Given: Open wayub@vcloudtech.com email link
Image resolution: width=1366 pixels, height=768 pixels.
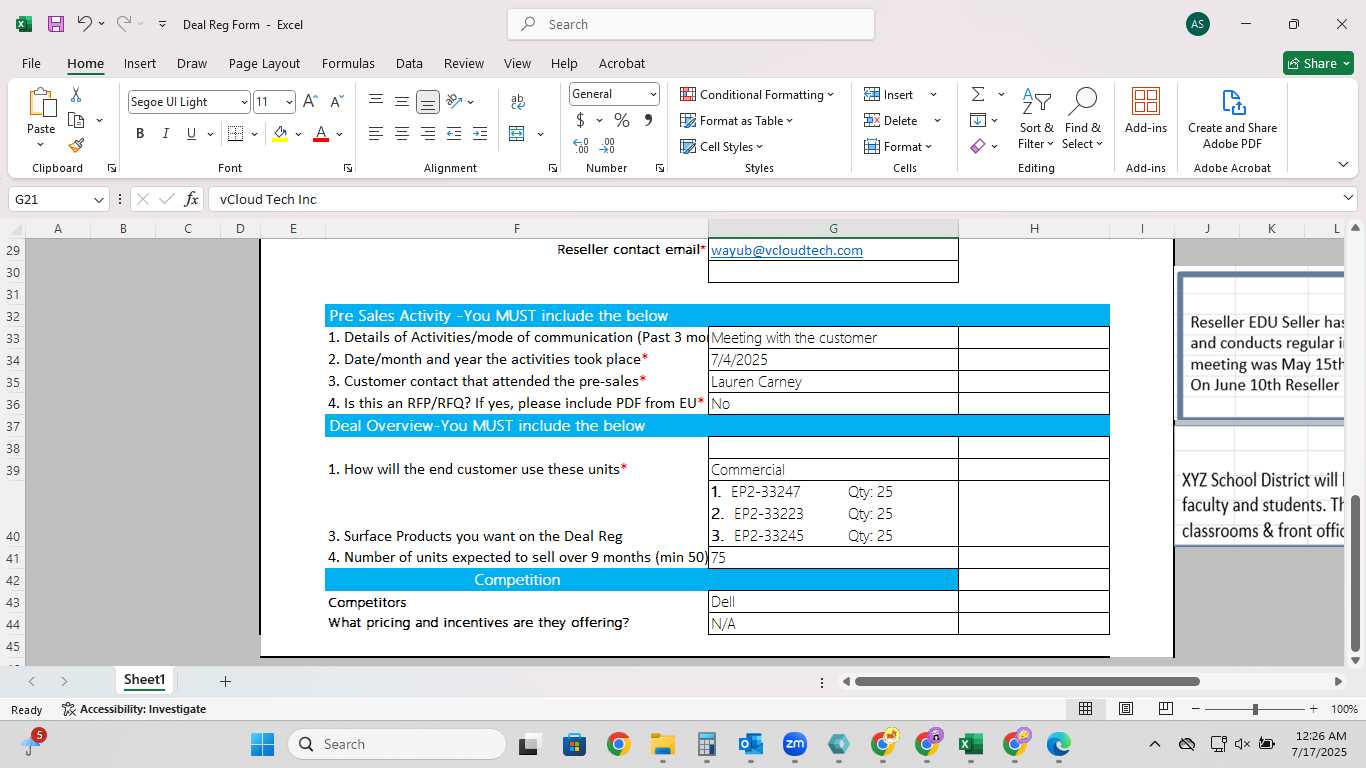Looking at the screenshot, I should pos(787,250).
